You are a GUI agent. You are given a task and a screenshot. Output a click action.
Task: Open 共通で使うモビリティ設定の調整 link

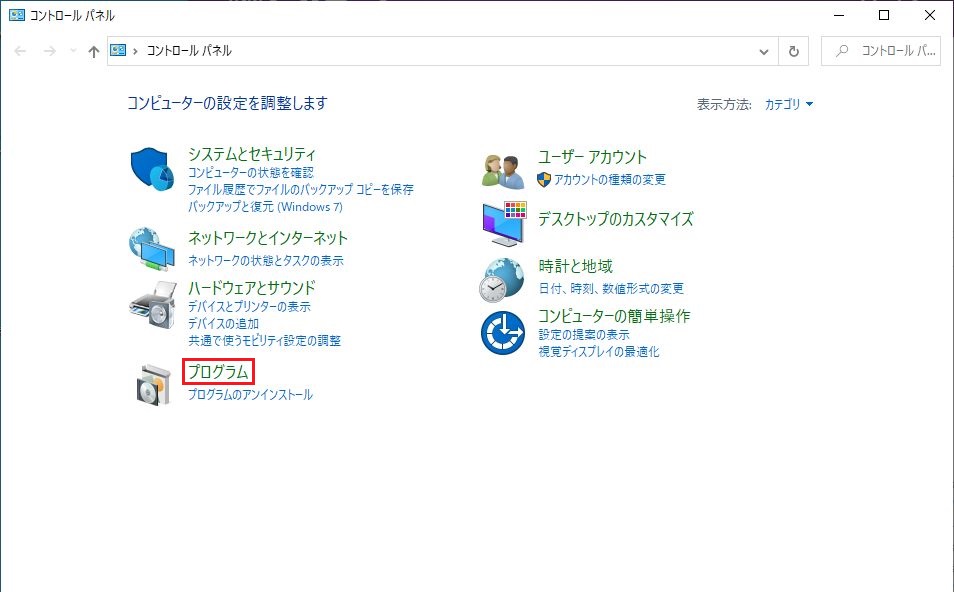point(264,341)
